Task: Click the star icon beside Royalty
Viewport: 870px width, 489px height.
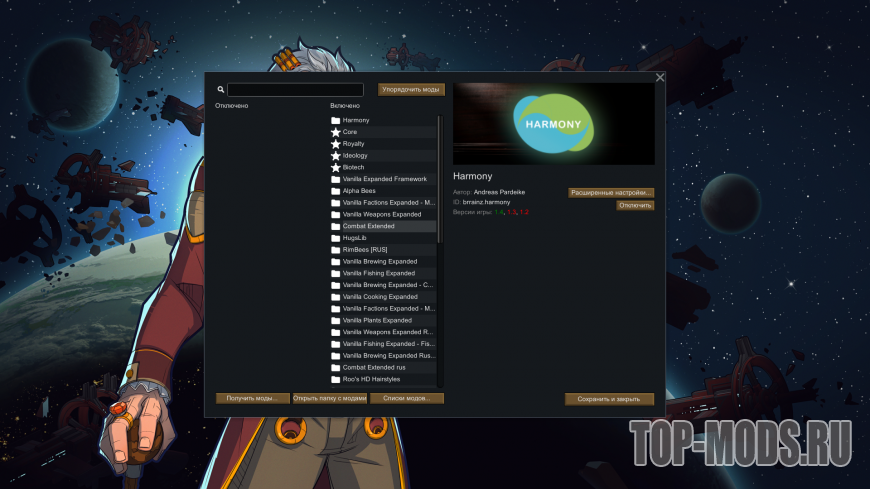Action: click(x=336, y=144)
